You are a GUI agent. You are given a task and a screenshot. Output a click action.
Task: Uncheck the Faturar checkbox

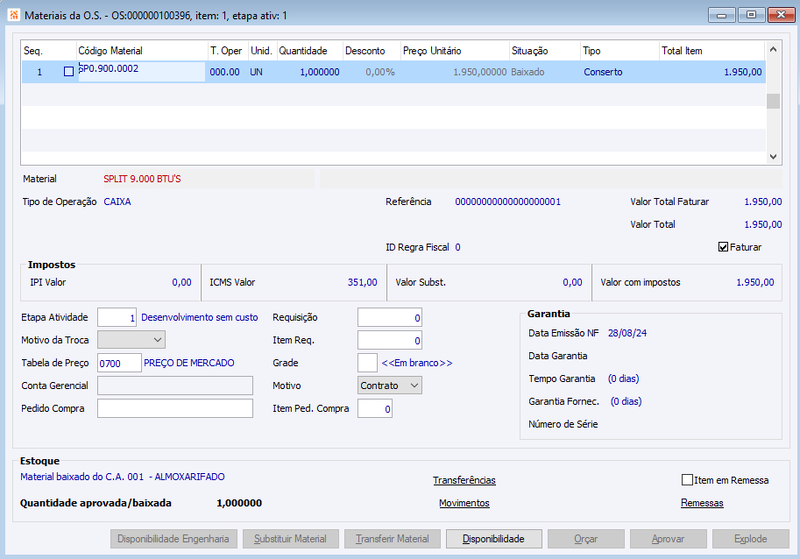click(723, 247)
